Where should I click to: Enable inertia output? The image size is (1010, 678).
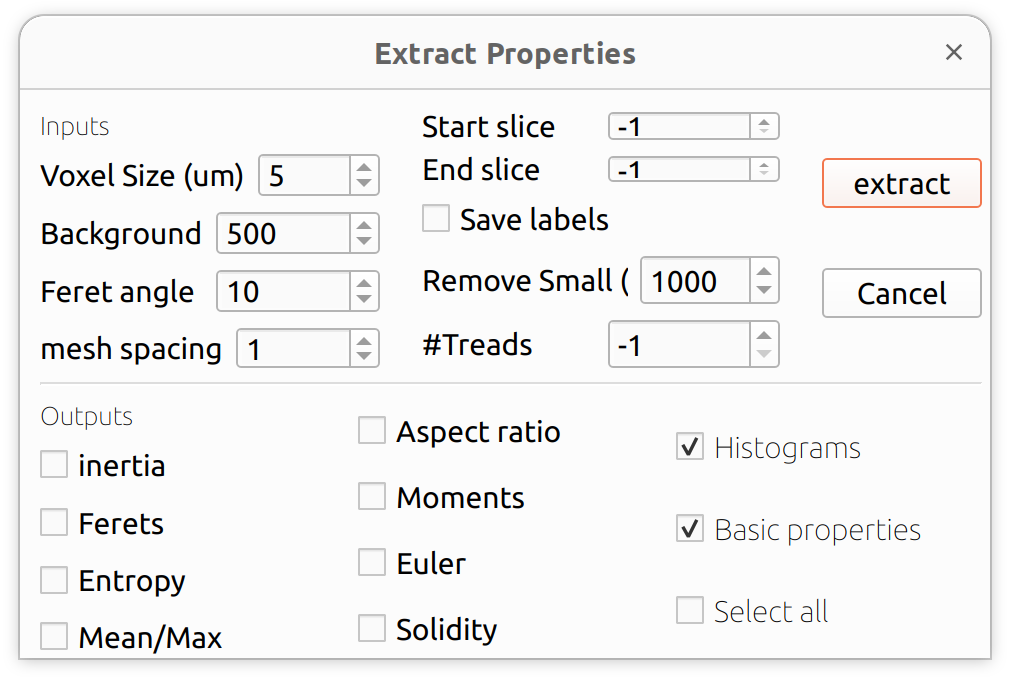pos(54,465)
